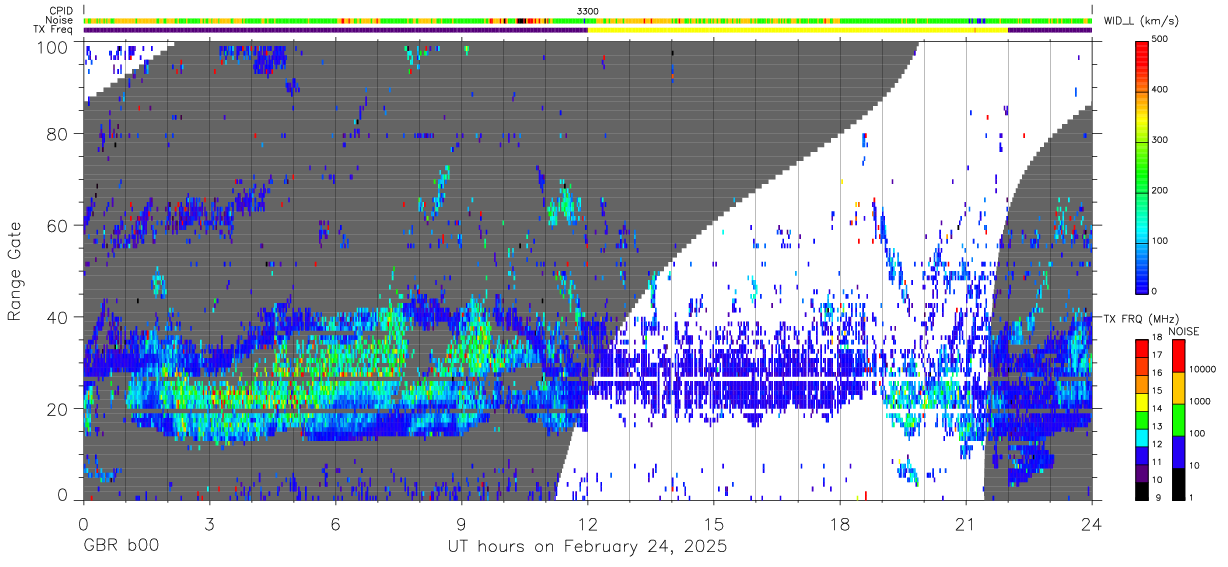Click the 'GBR b00' radar beam label

121,547
